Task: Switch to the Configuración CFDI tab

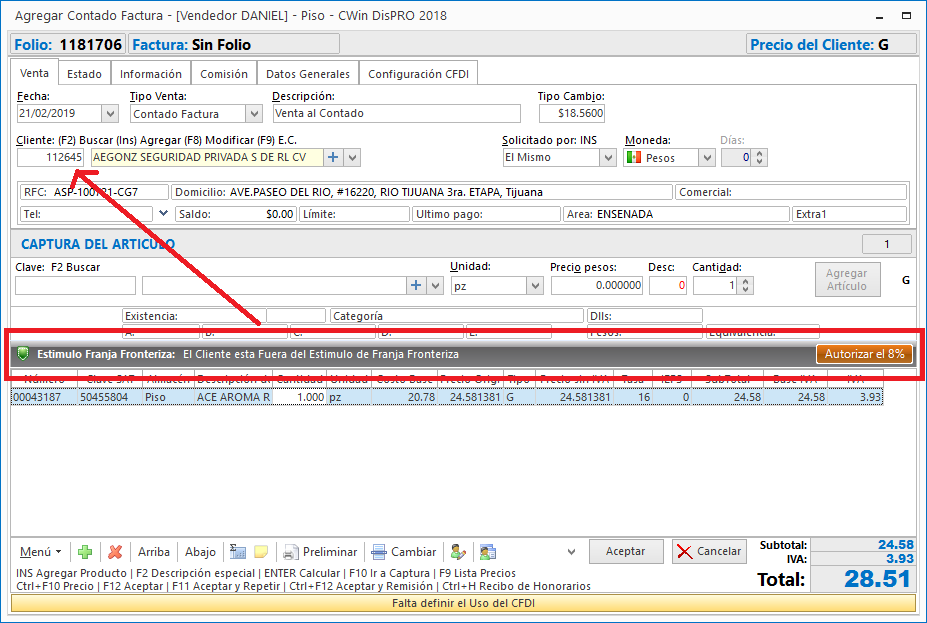Action: tap(418, 74)
